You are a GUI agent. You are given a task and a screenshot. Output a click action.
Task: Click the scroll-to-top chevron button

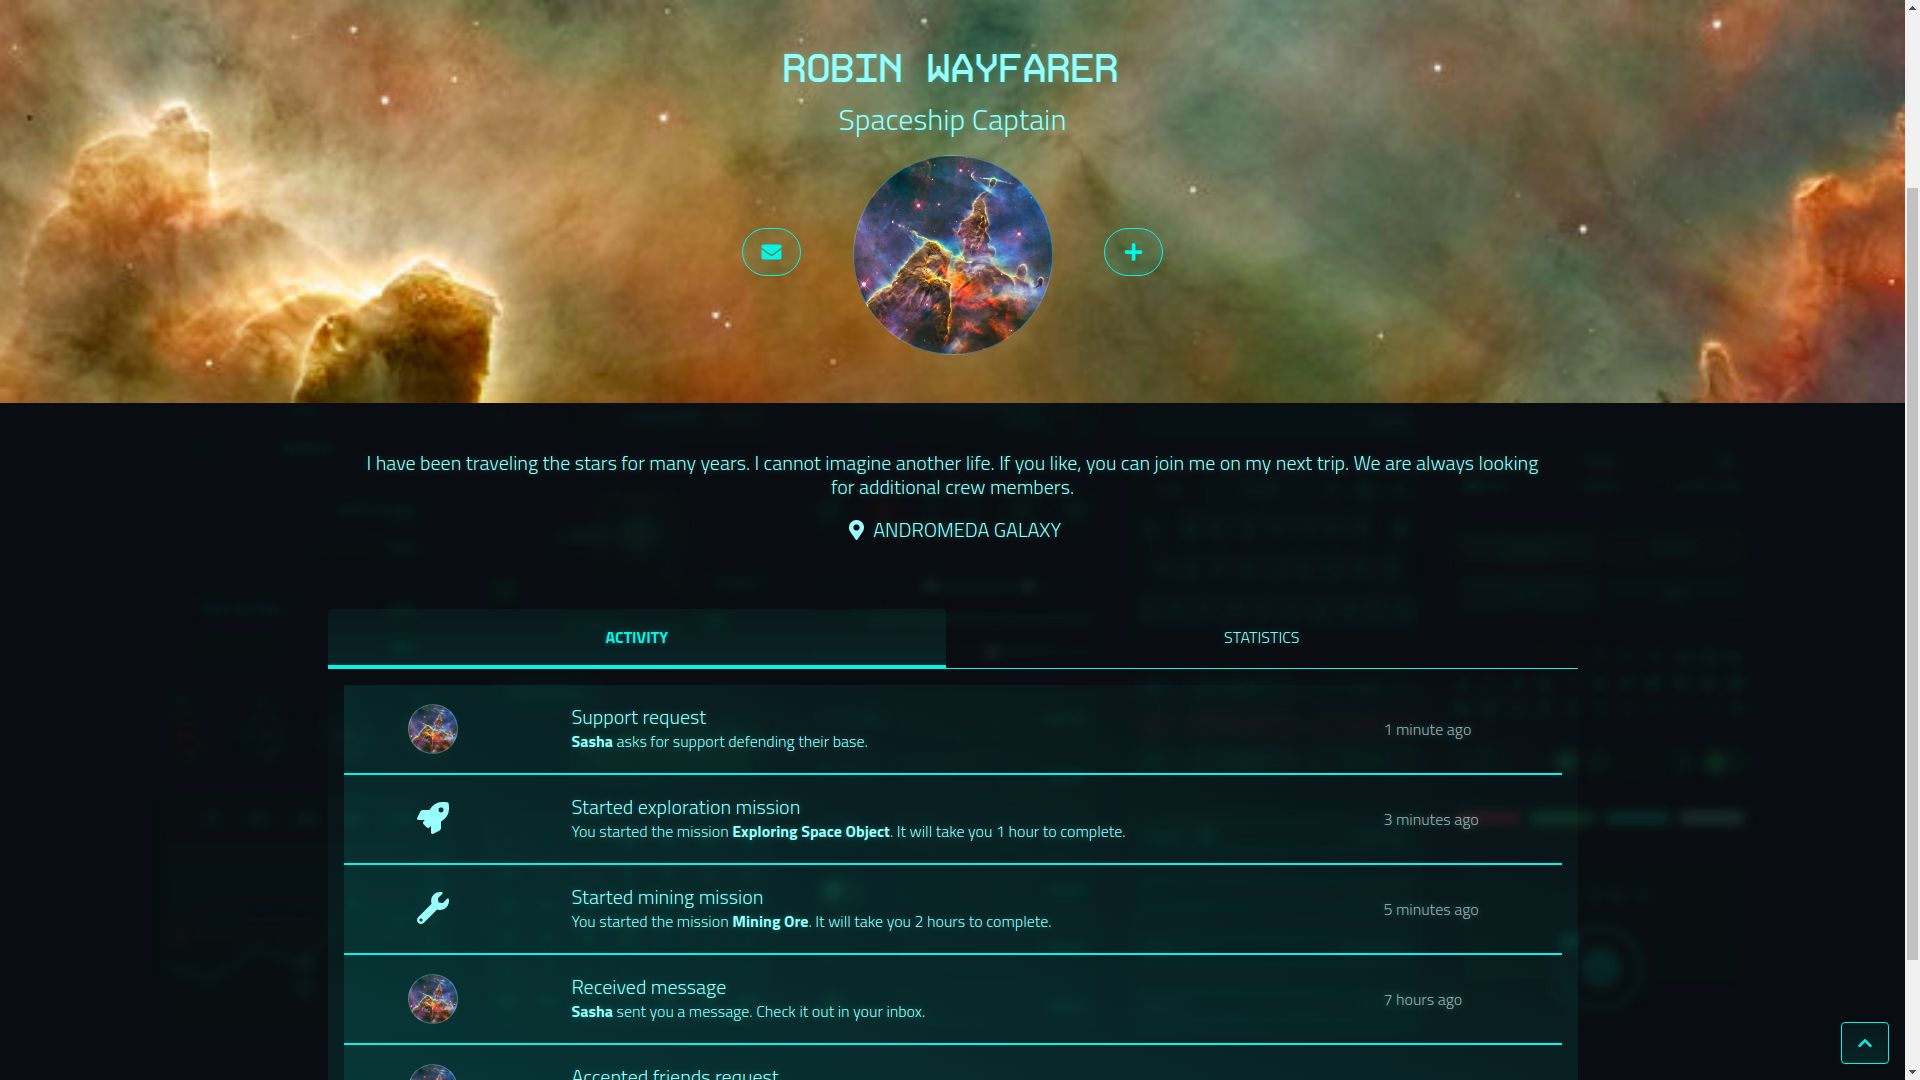(1865, 1043)
